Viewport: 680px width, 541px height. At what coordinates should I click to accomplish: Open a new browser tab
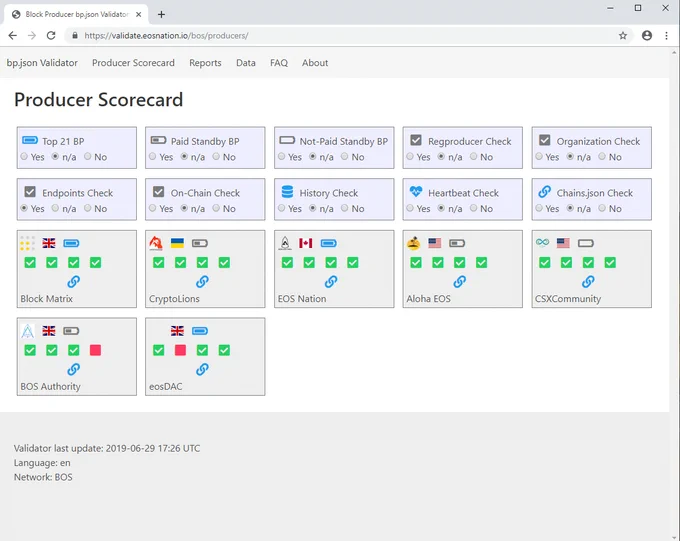tap(161, 14)
